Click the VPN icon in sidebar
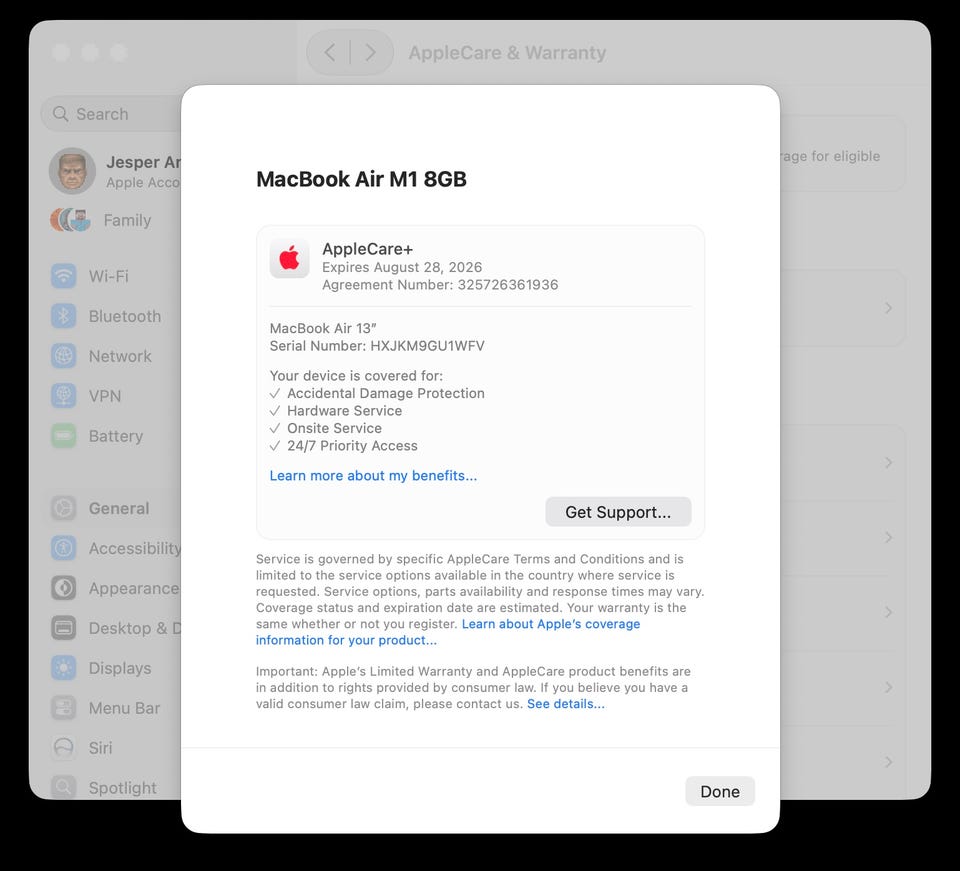960x871 pixels. [64, 395]
